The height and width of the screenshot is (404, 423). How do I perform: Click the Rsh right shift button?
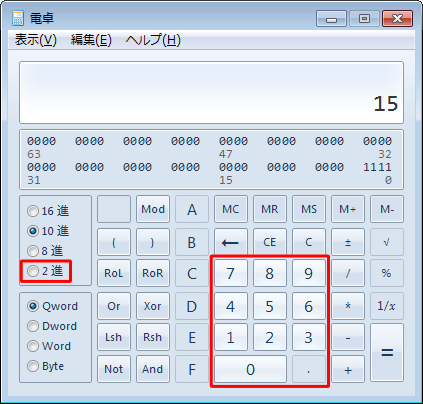(153, 337)
